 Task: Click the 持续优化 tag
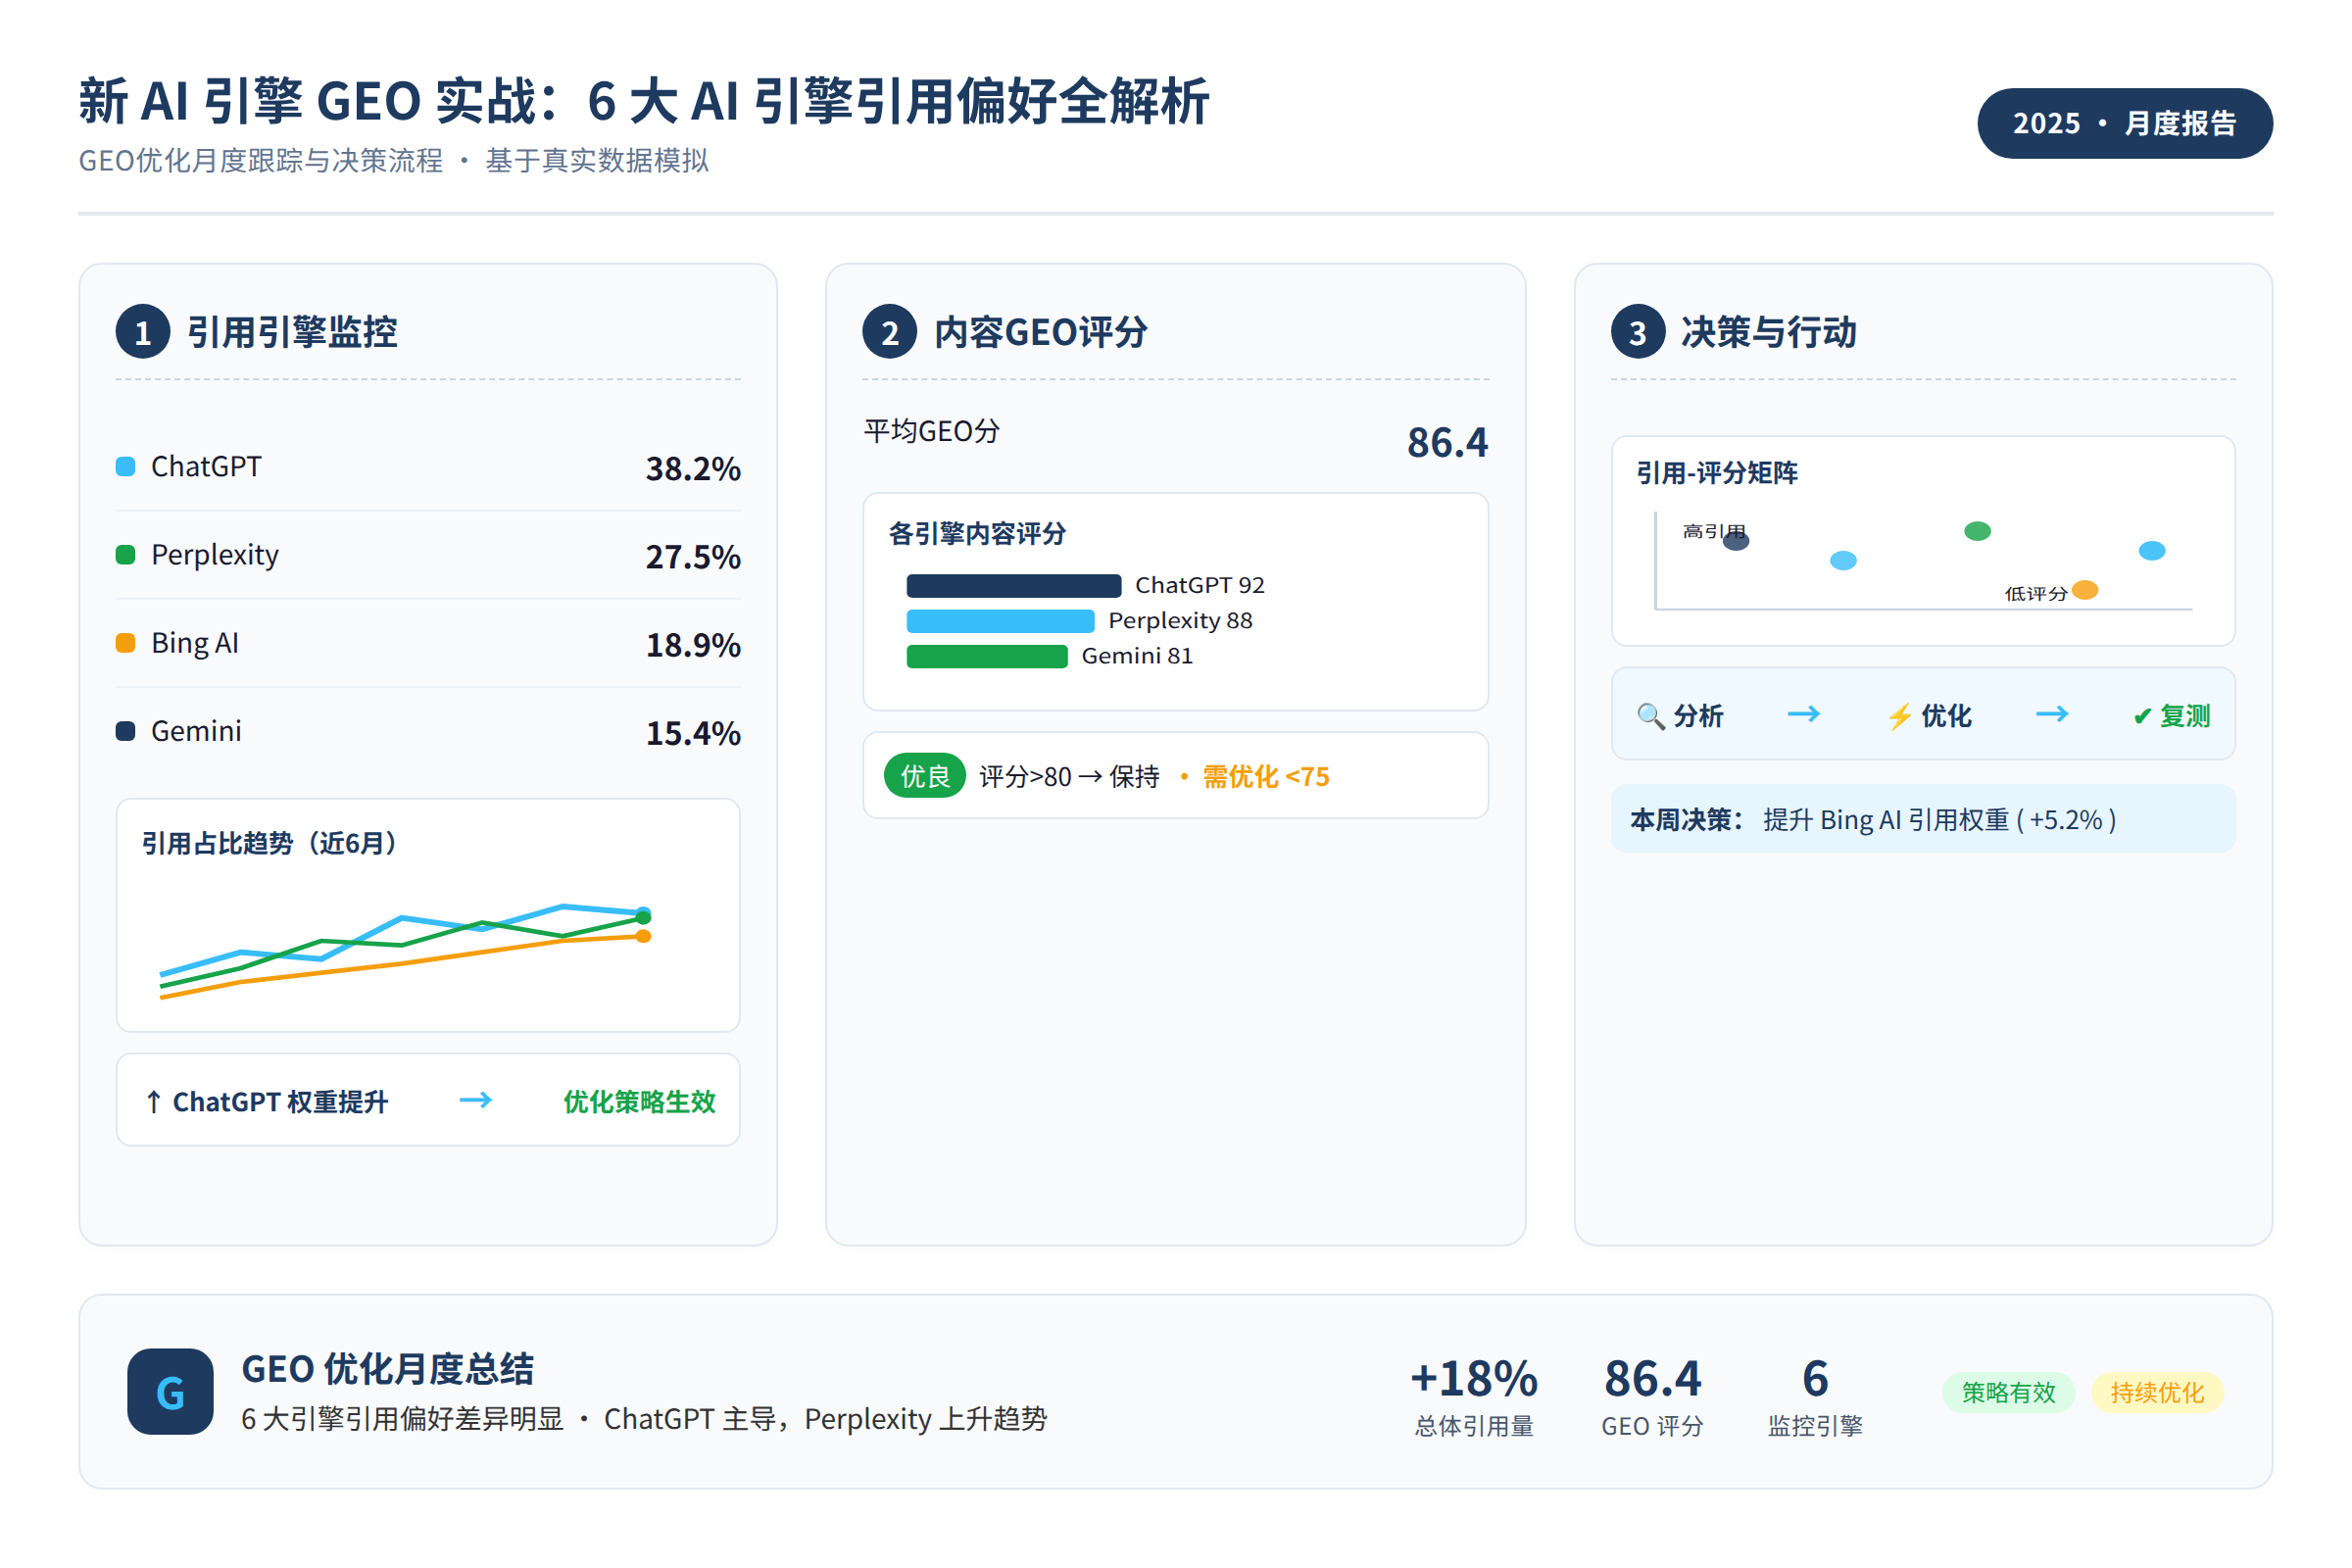tap(2157, 1392)
